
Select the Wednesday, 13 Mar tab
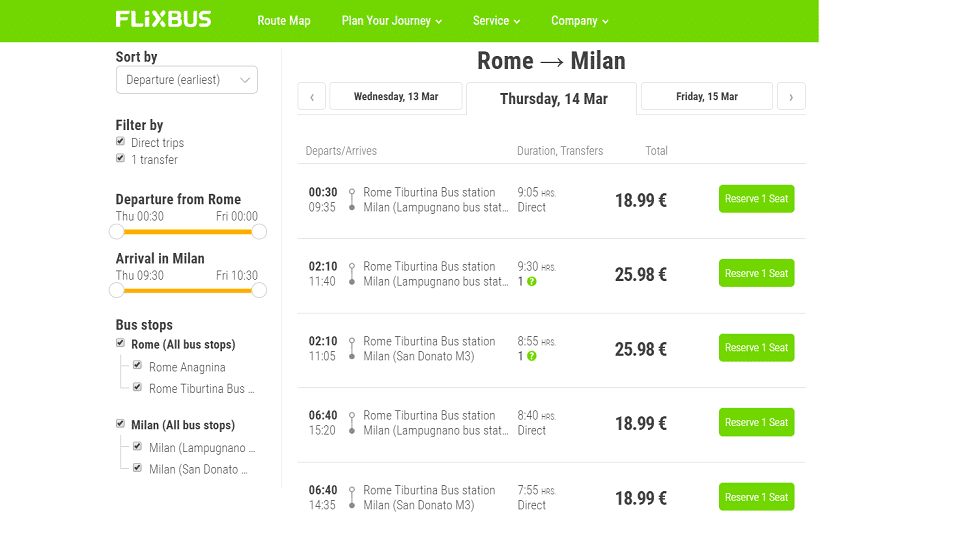click(x=396, y=97)
